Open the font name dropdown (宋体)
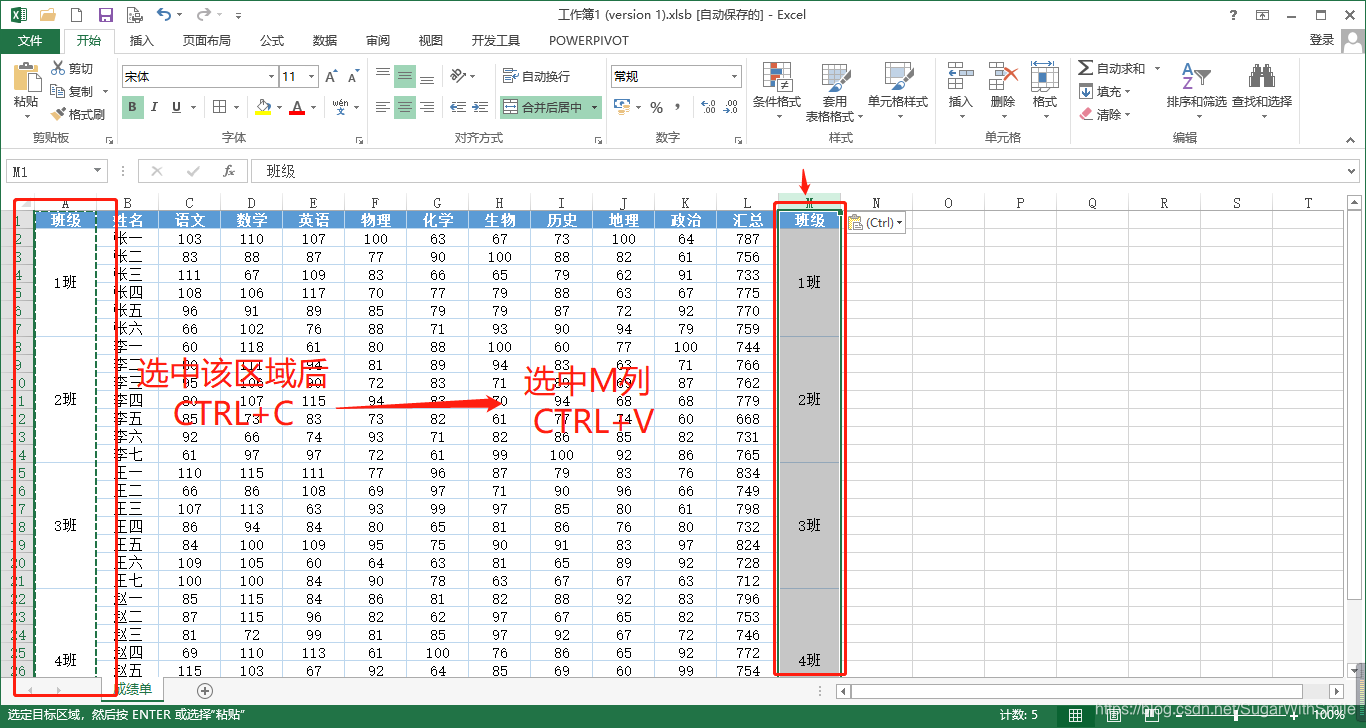Screen dimensions: 1366x728 tap(271, 76)
